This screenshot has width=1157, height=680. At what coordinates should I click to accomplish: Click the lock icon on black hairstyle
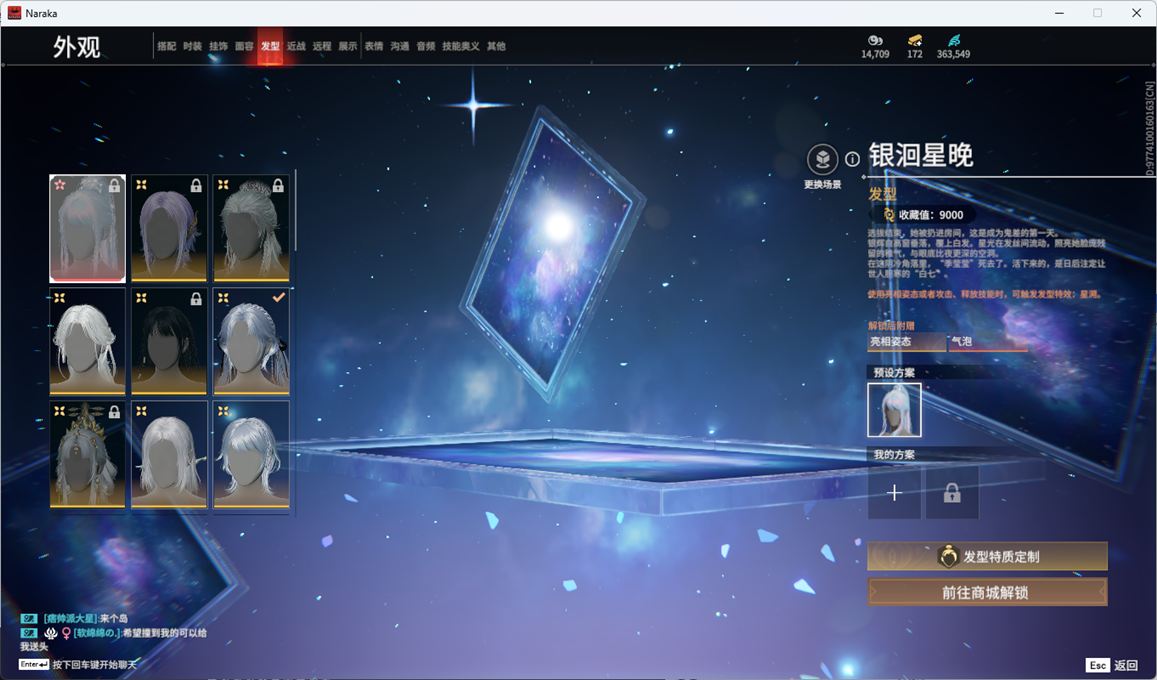196,299
